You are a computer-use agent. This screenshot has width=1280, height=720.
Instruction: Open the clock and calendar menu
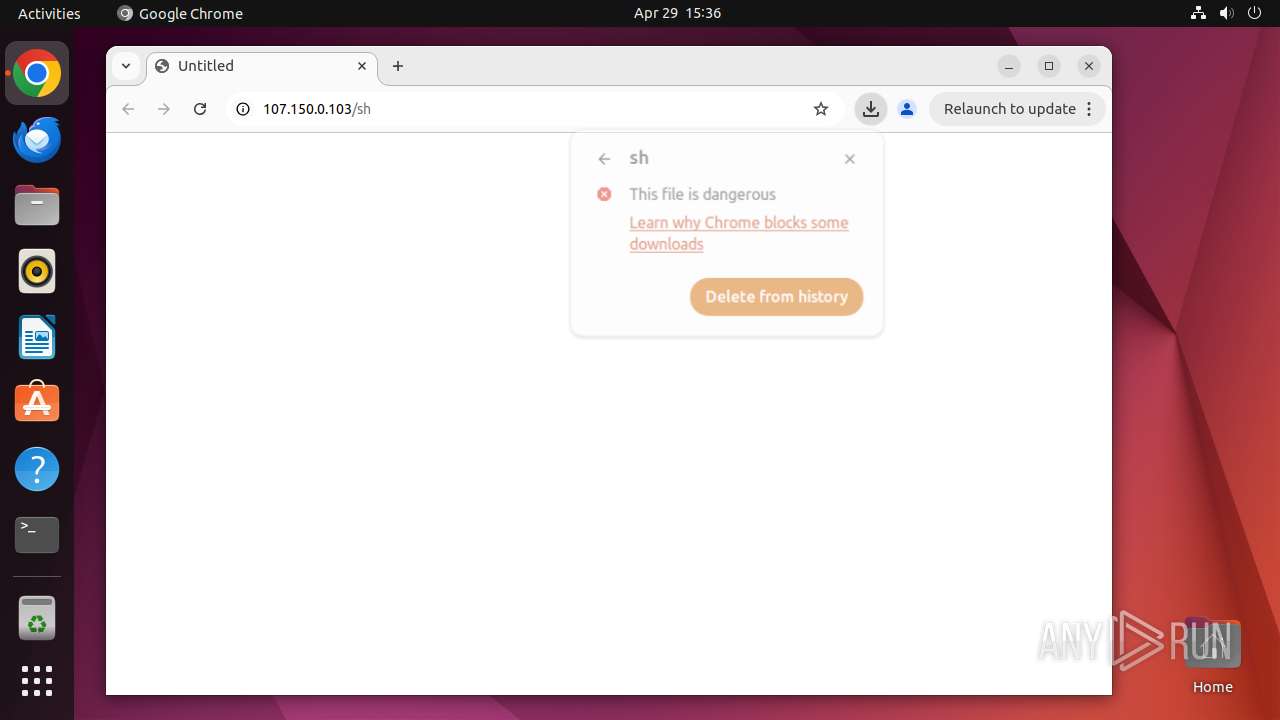click(677, 13)
